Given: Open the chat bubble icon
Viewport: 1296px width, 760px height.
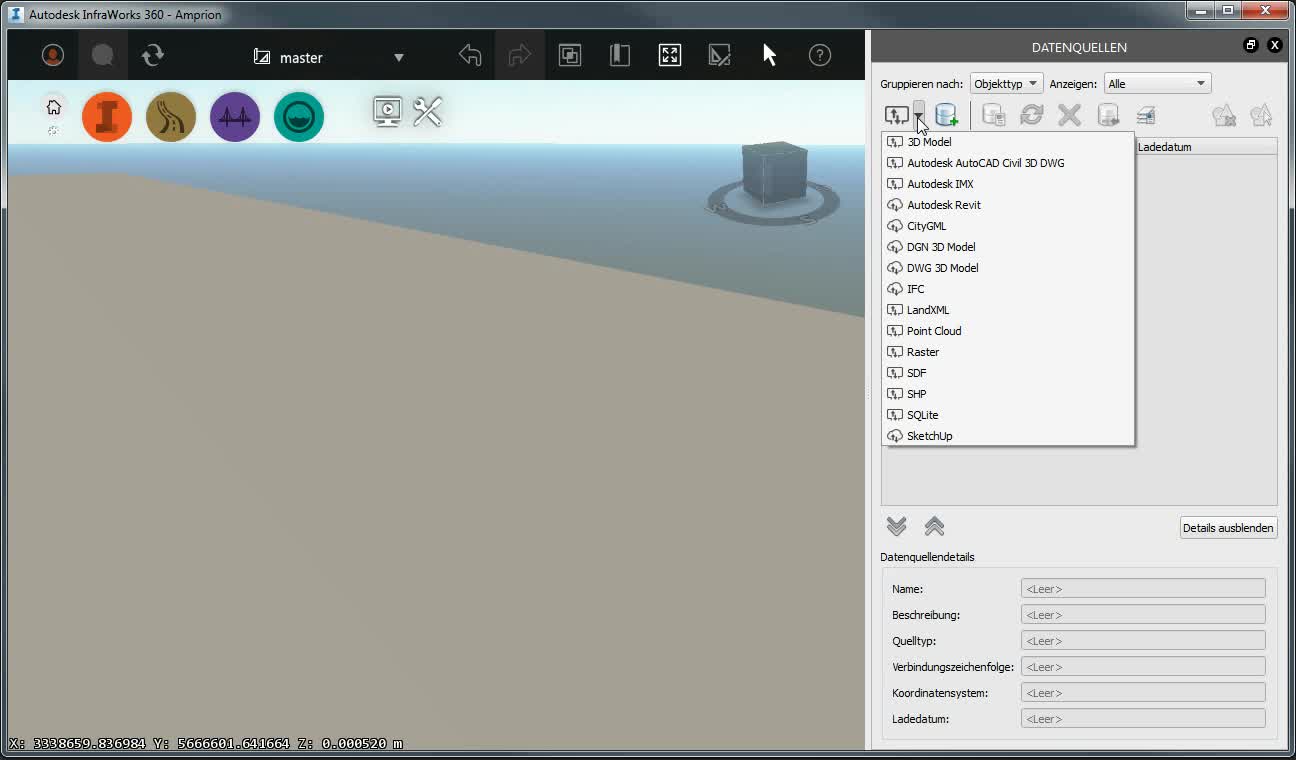Looking at the screenshot, I should pyautogui.click(x=103, y=56).
